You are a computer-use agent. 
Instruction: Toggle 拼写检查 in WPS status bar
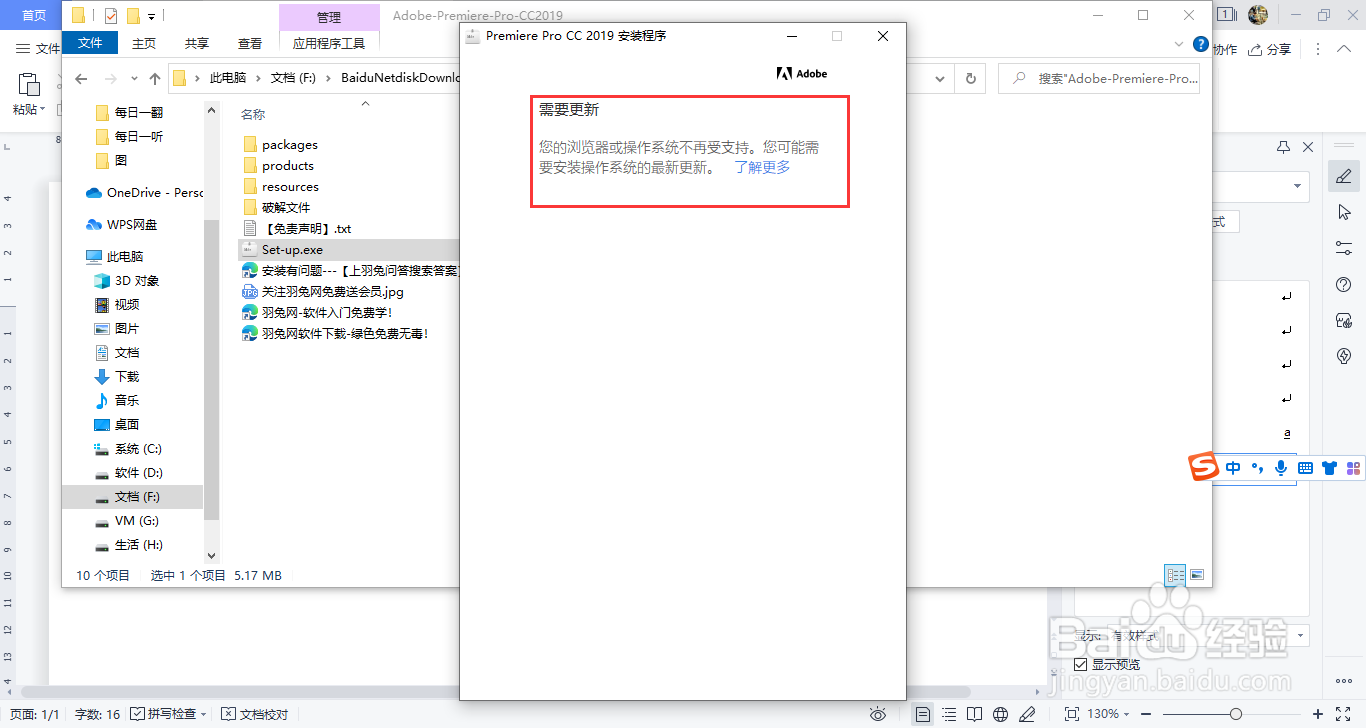point(168,714)
